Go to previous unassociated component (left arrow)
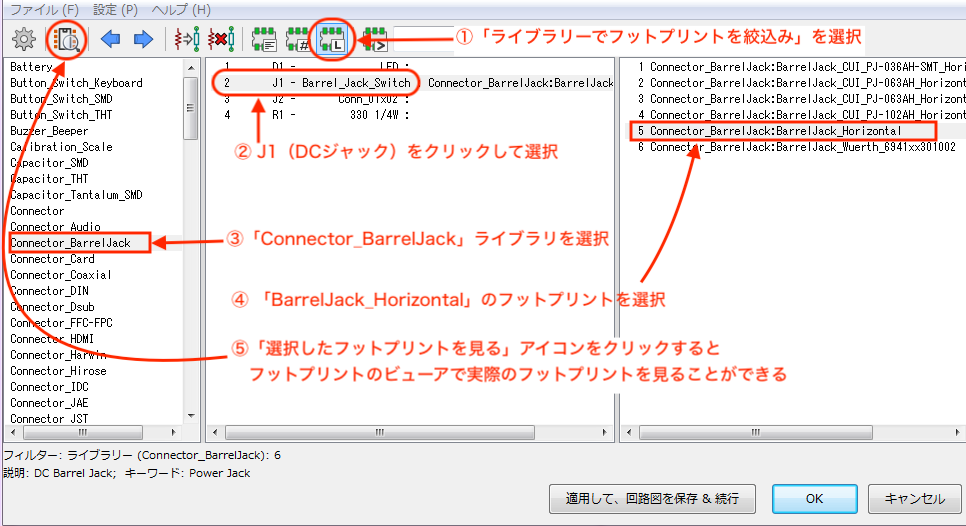 coord(110,39)
